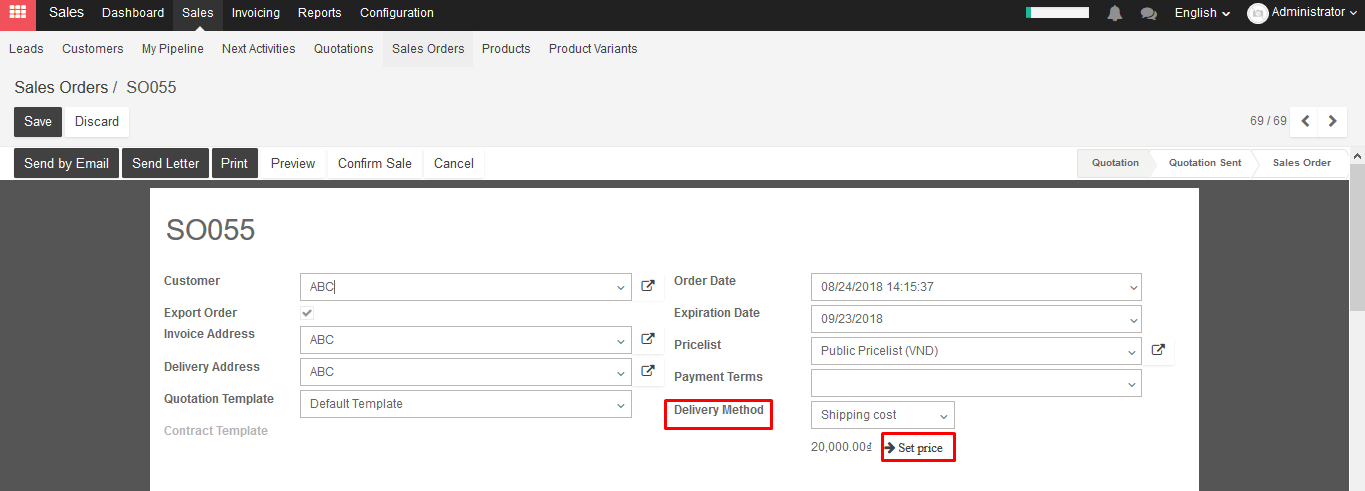Open Pricelist external link icon
Screen dimensions: 1365x491
(1158, 350)
